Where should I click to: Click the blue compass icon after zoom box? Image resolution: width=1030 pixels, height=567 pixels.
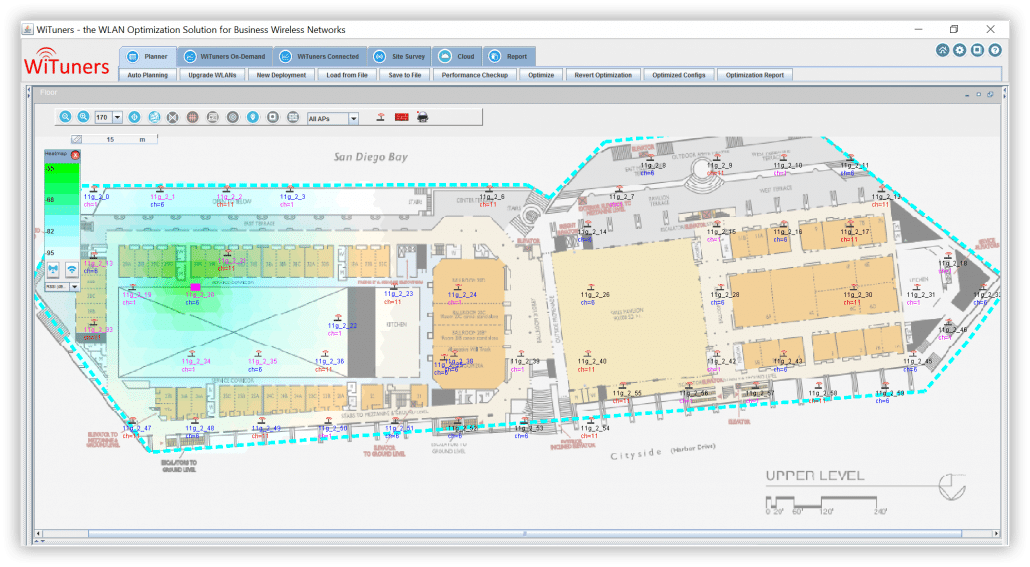135,117
